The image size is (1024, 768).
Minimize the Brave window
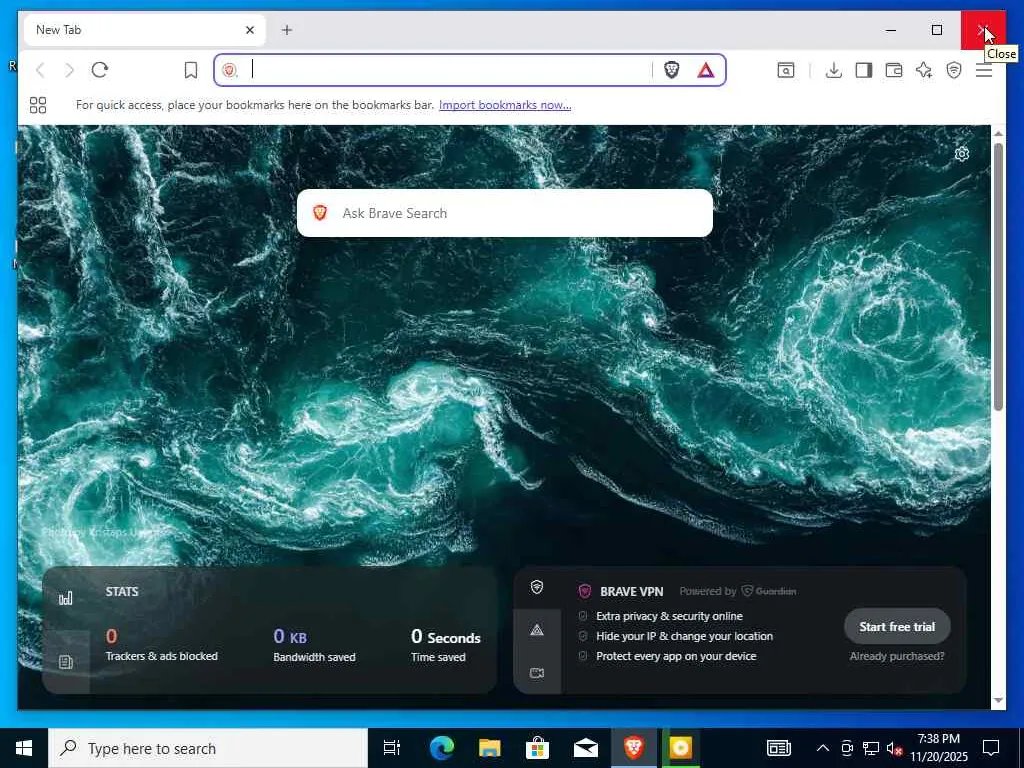click(x=891, y=30)
